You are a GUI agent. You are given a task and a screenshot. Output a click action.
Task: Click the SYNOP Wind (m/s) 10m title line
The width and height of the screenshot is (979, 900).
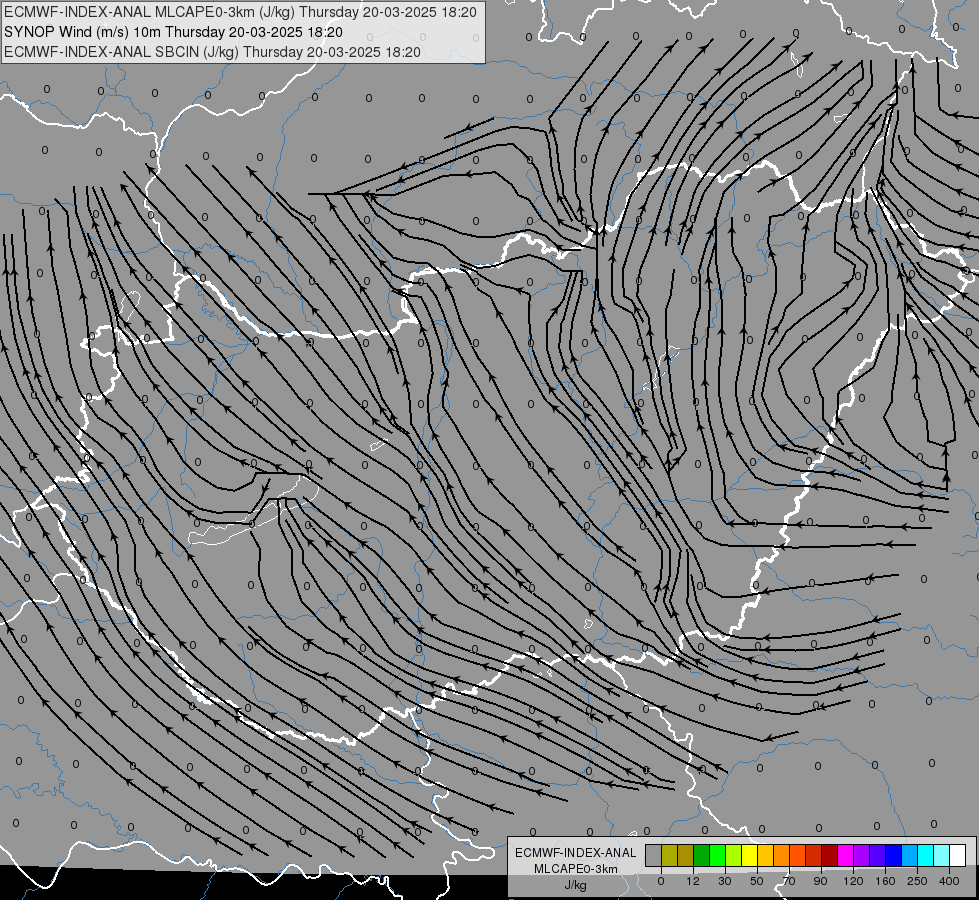tap(173, 32)
